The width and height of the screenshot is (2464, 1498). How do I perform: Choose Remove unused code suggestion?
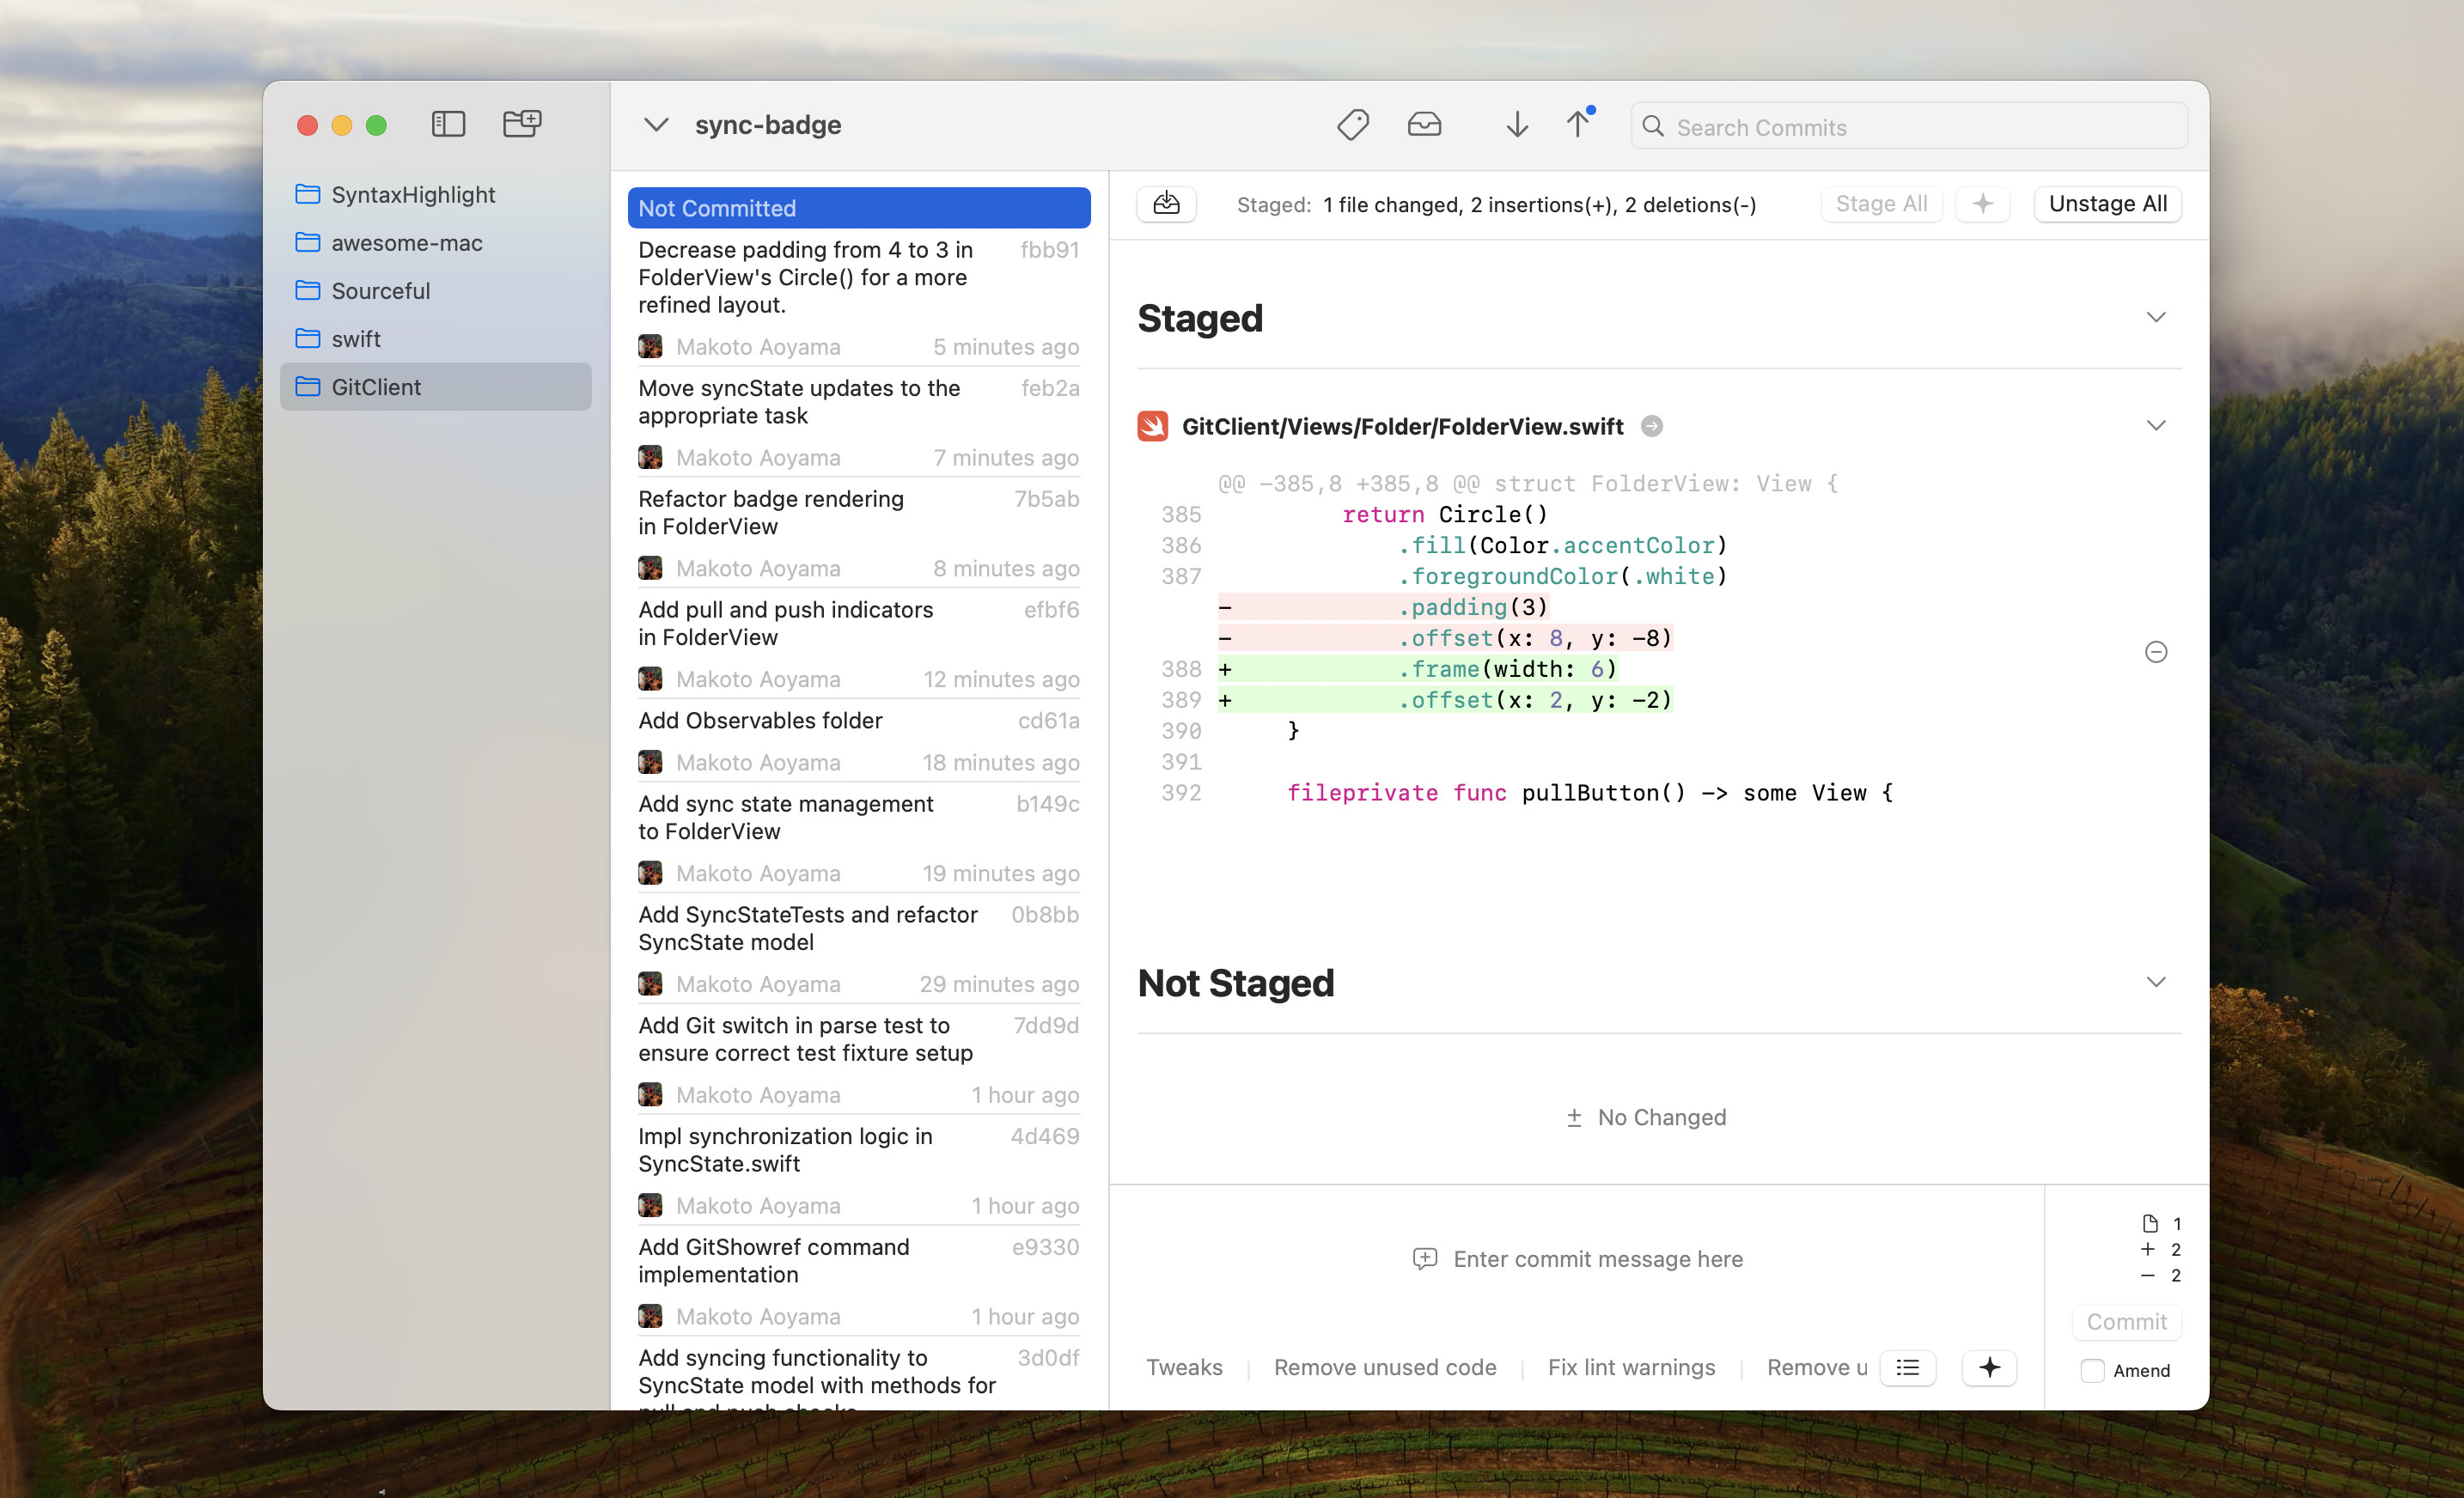(x=1385, y=1367)
